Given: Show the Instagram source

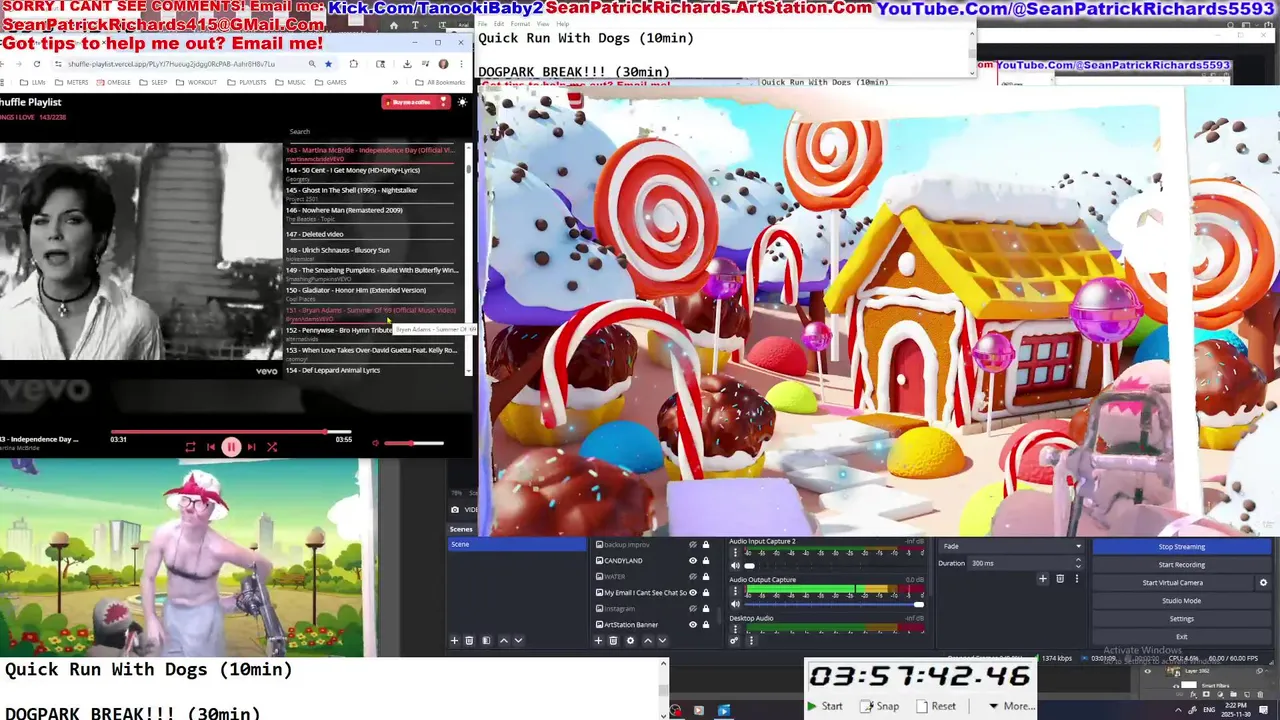Looking at the screenshot, I should [x=692, y=609].
